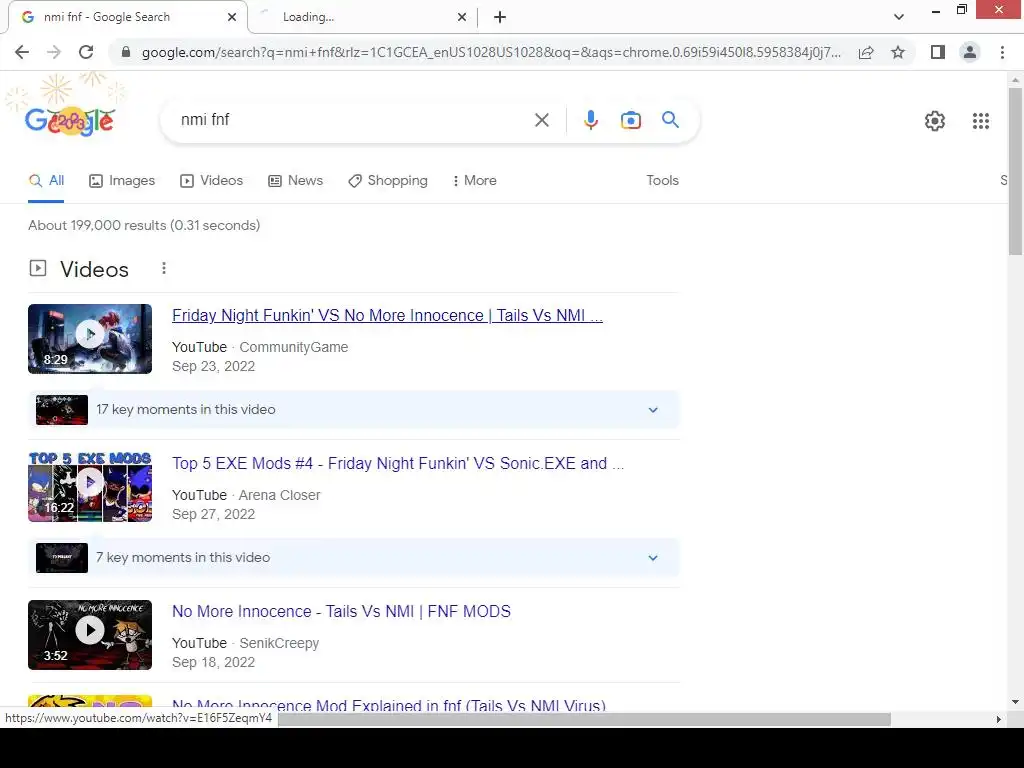Play the 8:29 video thumbnail
Viewport: 1024px width, 768px height.
90,339
